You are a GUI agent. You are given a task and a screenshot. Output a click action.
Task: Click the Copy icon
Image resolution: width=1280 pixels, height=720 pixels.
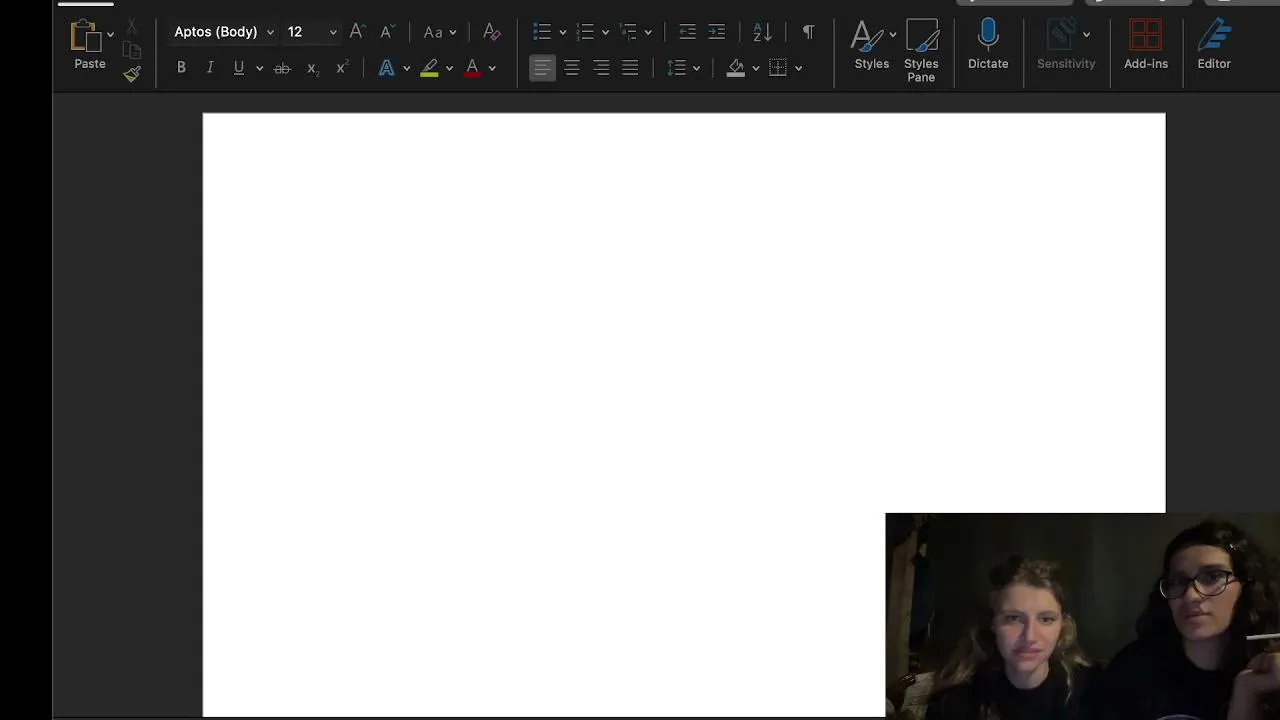click(132, 50)
